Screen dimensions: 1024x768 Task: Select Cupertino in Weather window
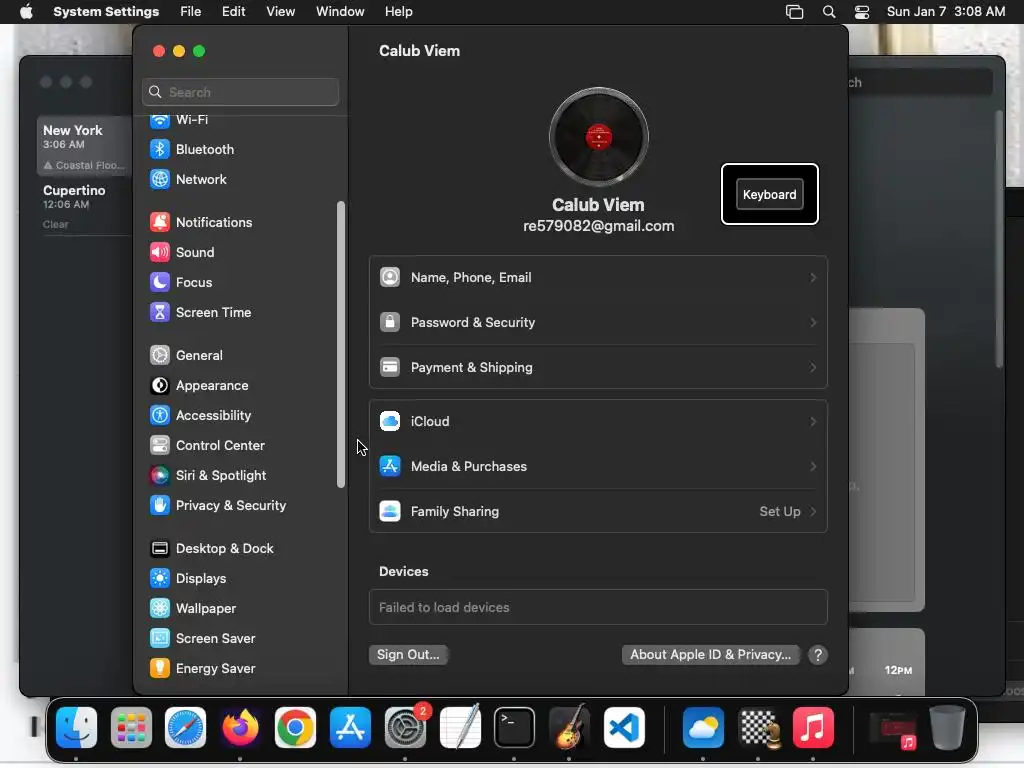pos(84,206)
